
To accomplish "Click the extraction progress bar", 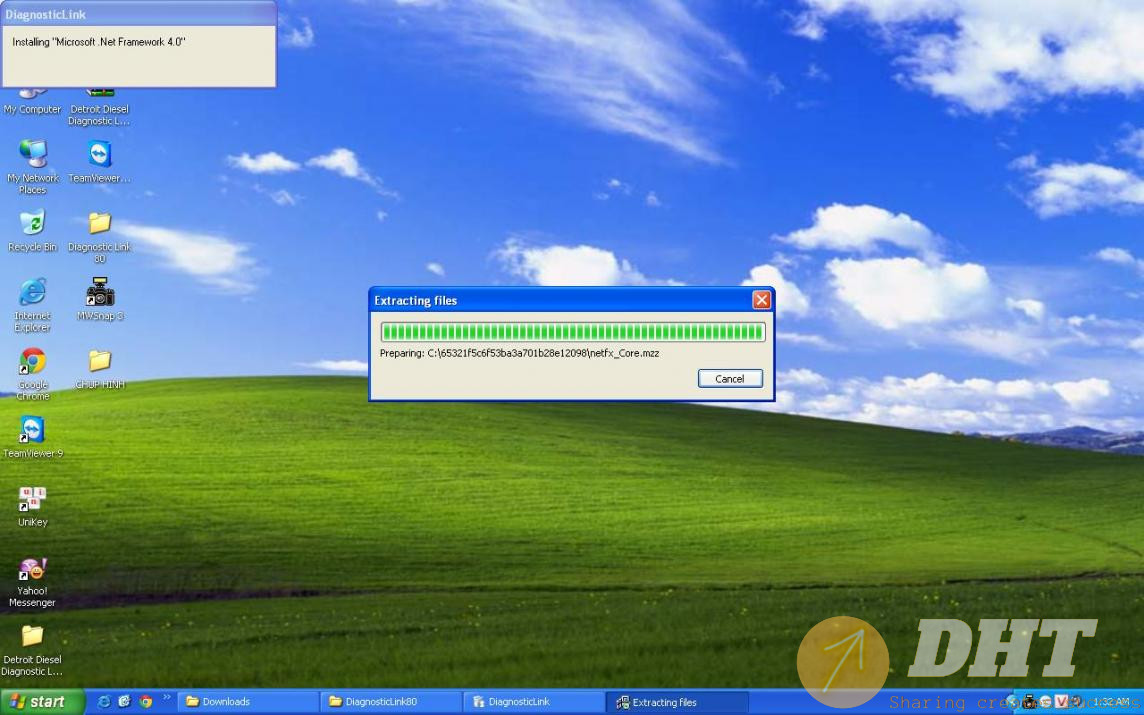I will (572, 332).
